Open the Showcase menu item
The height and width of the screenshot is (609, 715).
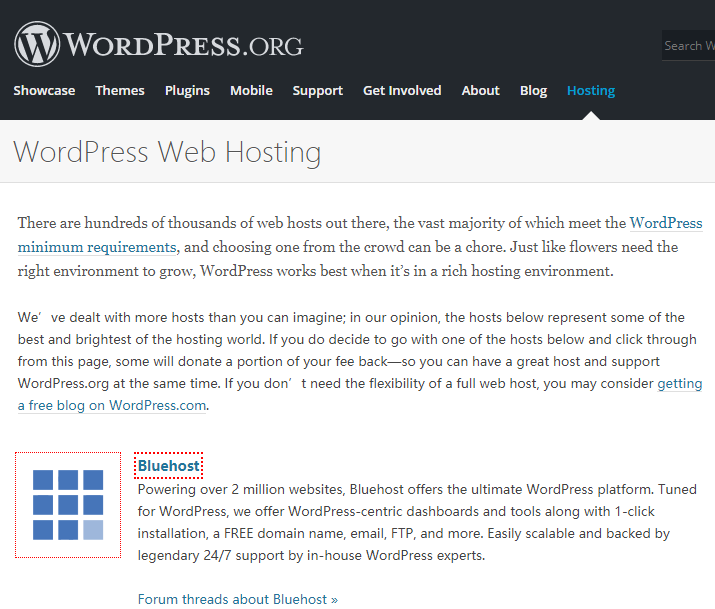point(44,90)
